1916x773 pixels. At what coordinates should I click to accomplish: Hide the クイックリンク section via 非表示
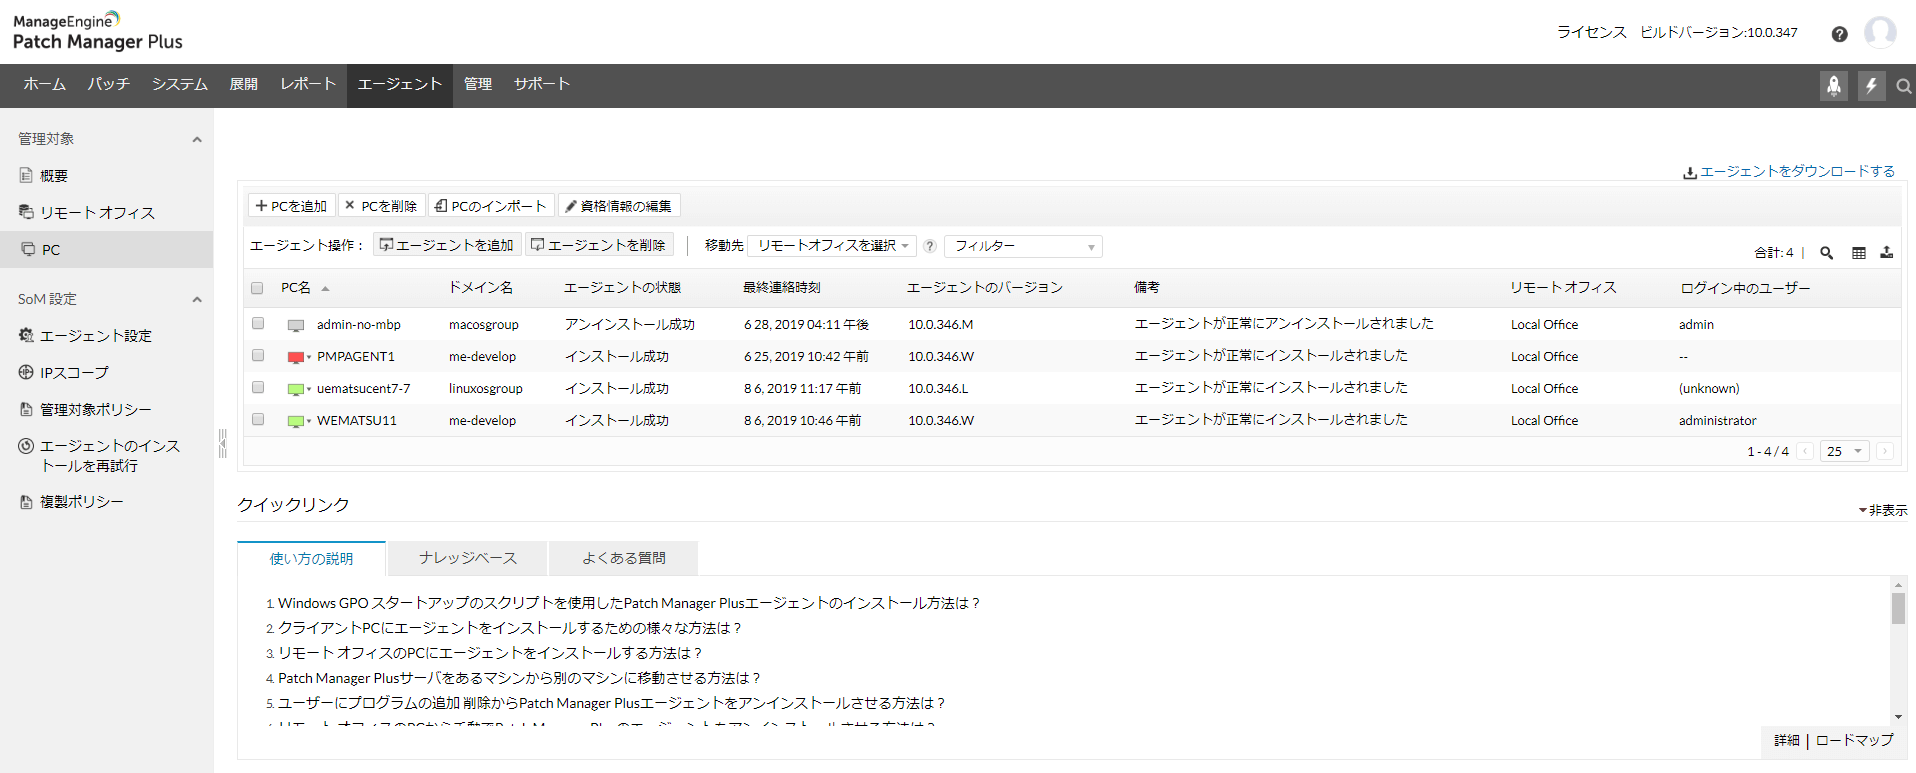[x=1883, y=510]
